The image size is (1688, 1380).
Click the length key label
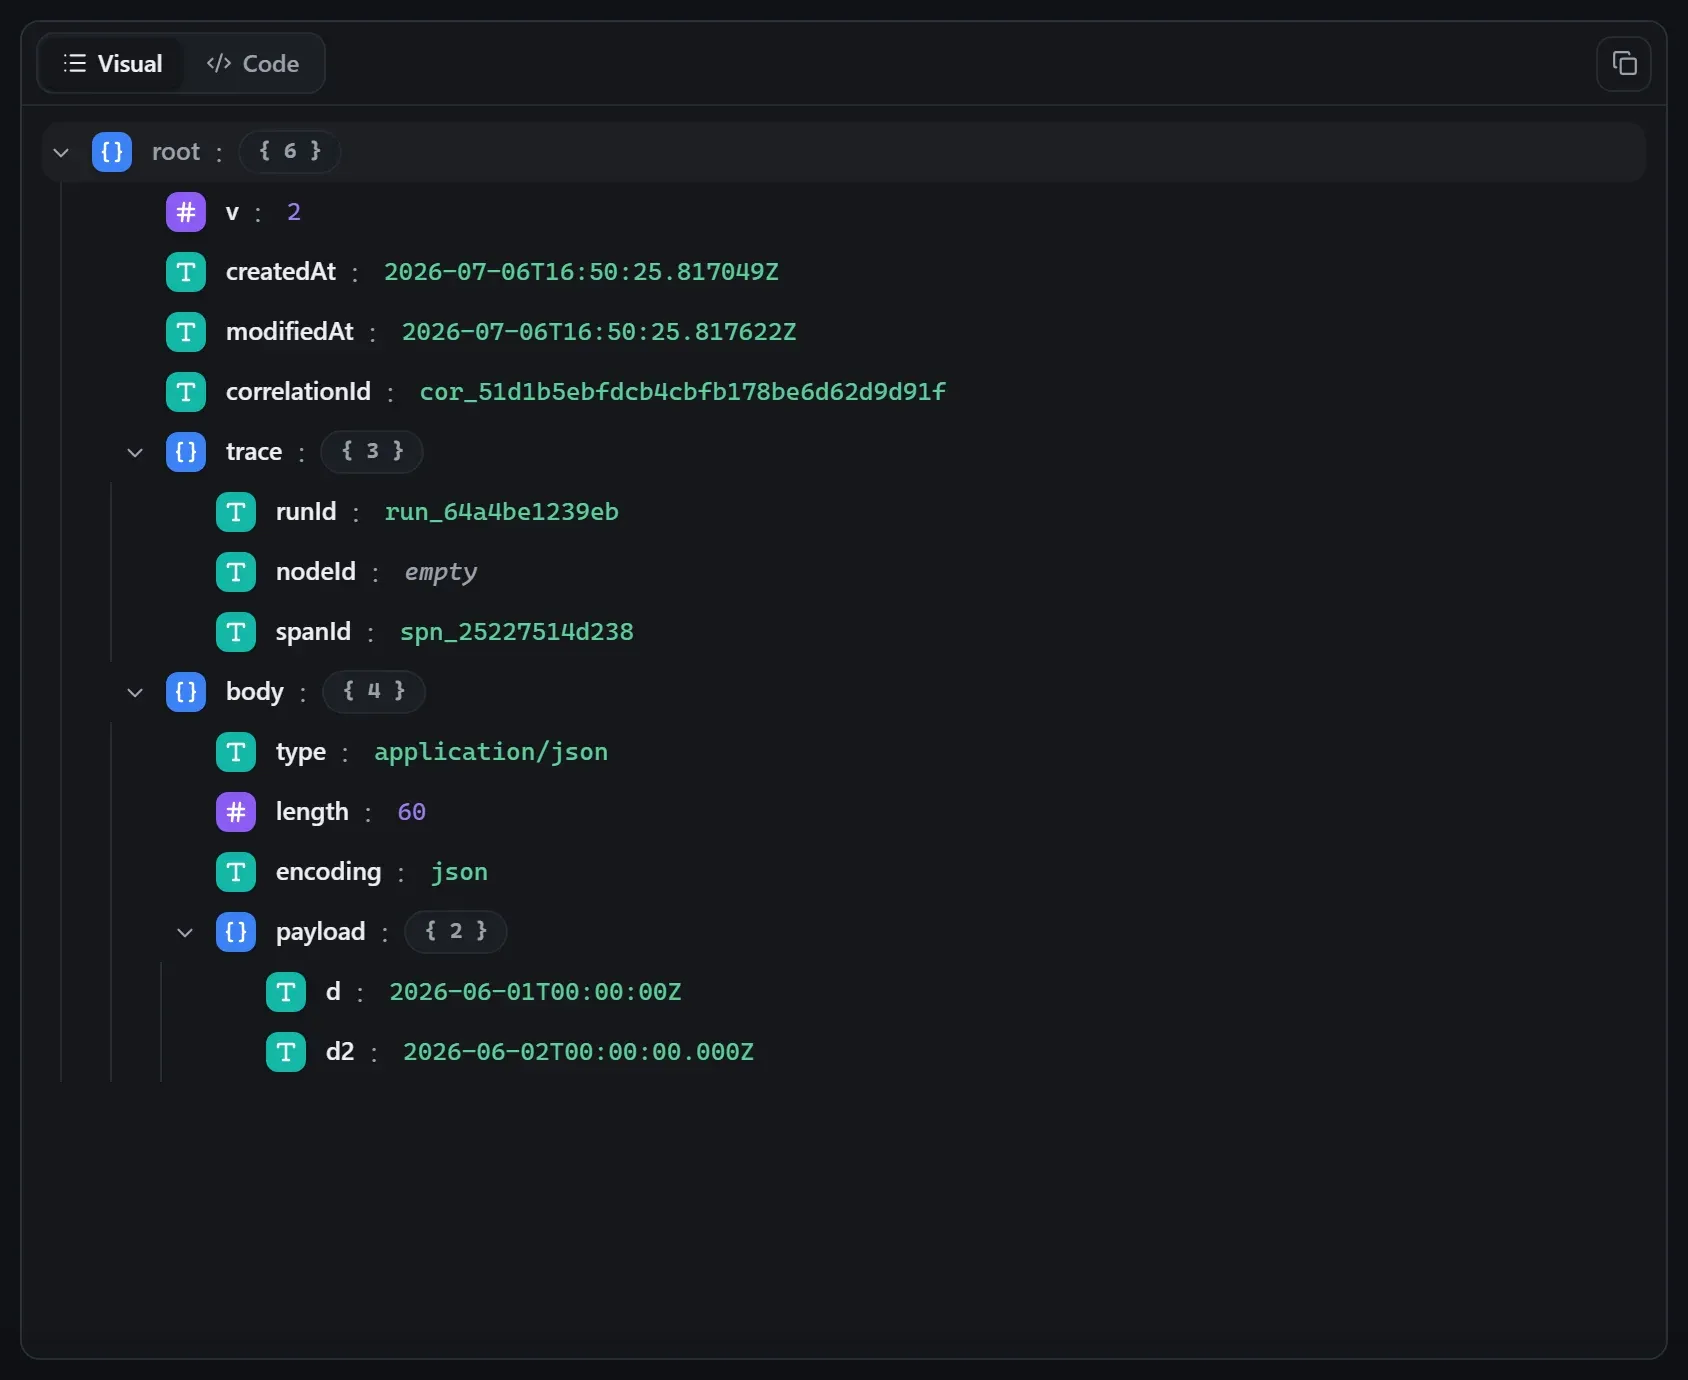(312, 813)
